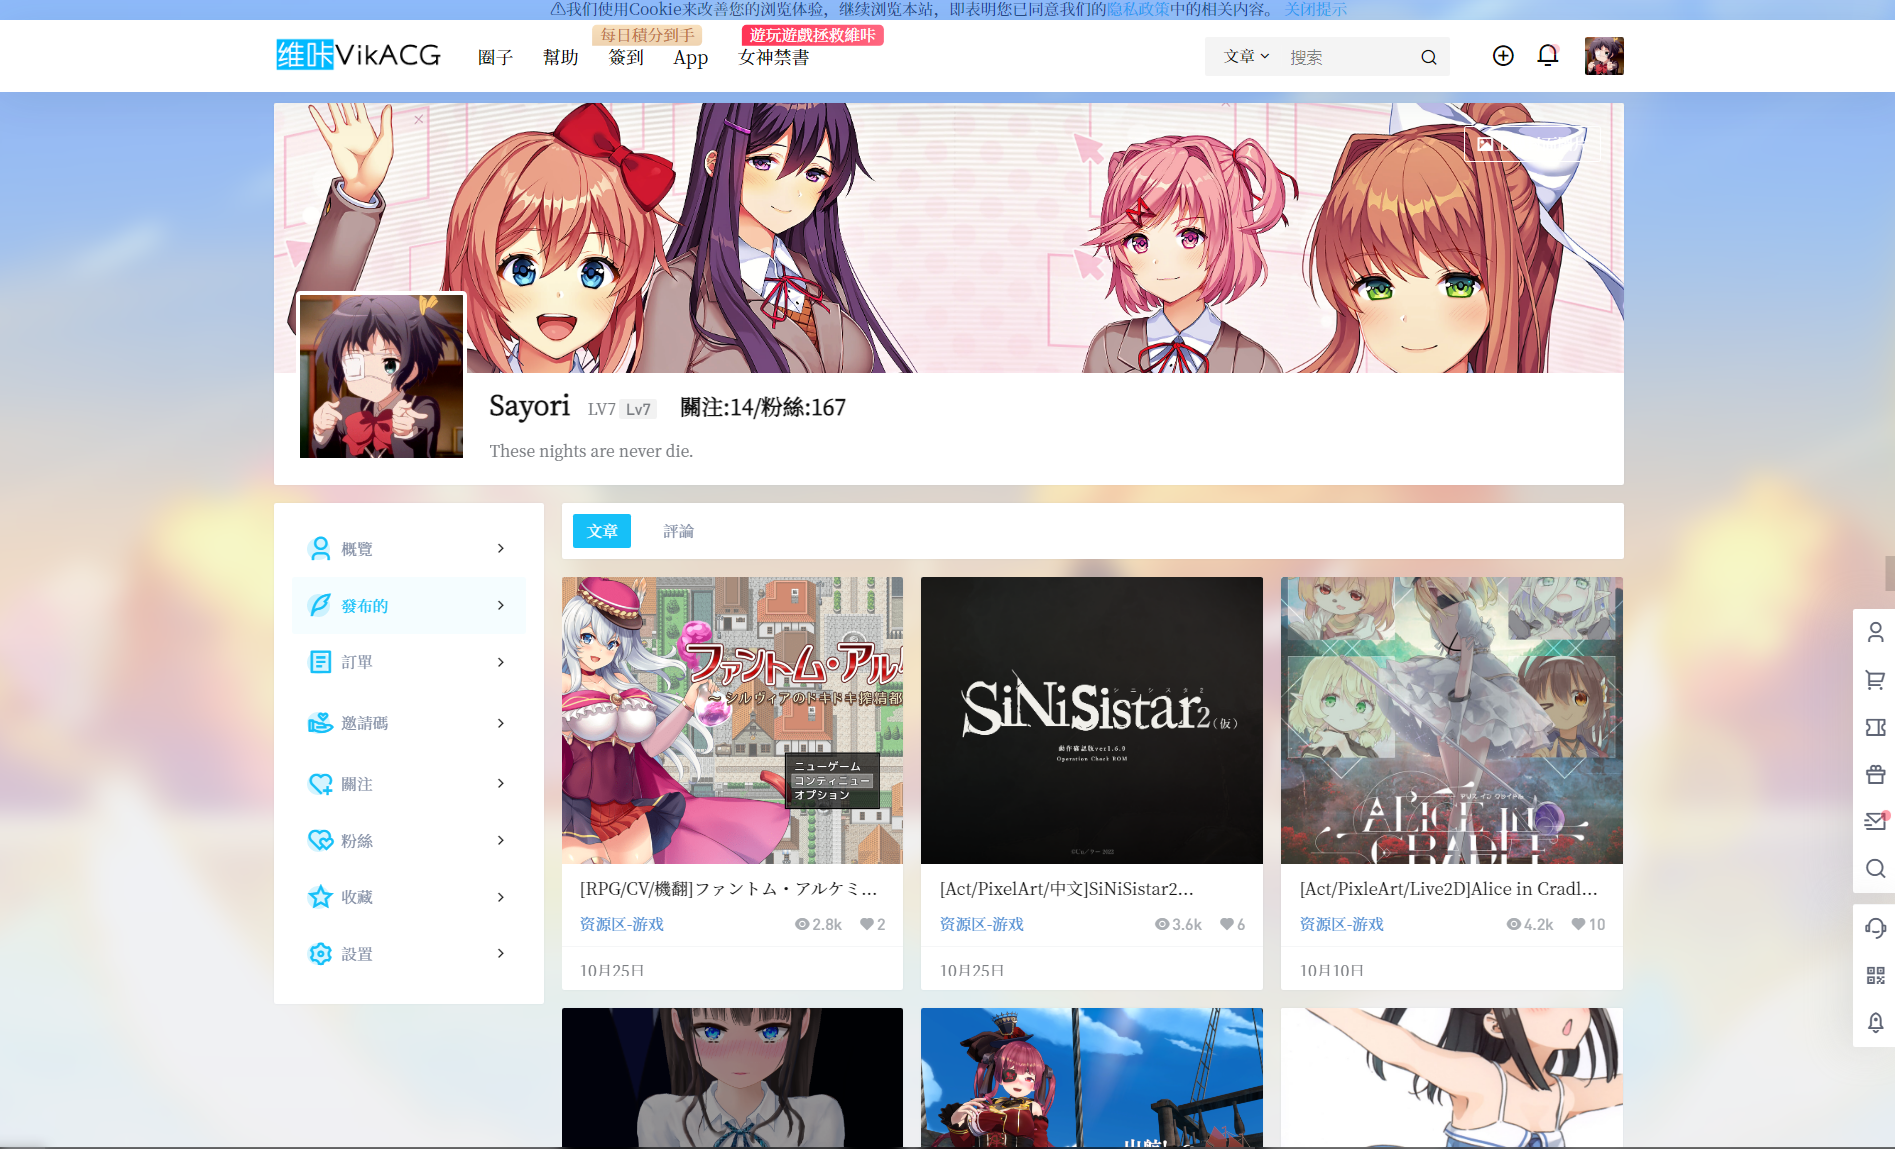Open the 圈子 menu item
The height and width of the screenshot is (1149, 1895).
coord(495,57)
